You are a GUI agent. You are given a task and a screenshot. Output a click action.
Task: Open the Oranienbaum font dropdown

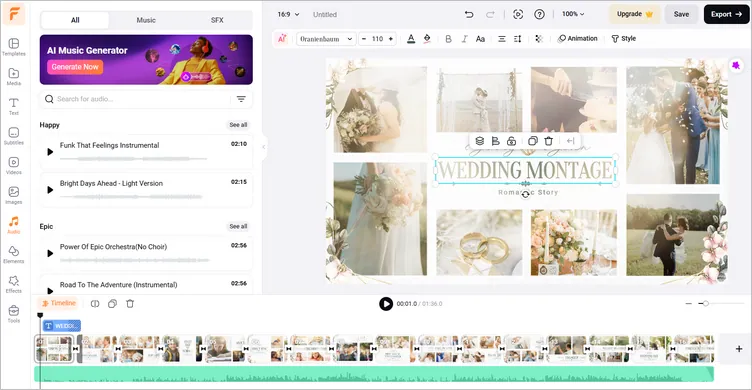(x=326, y=39)
